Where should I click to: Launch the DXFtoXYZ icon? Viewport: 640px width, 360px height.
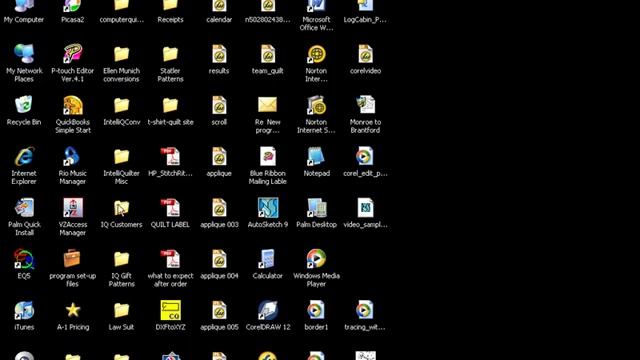point(171,310)
